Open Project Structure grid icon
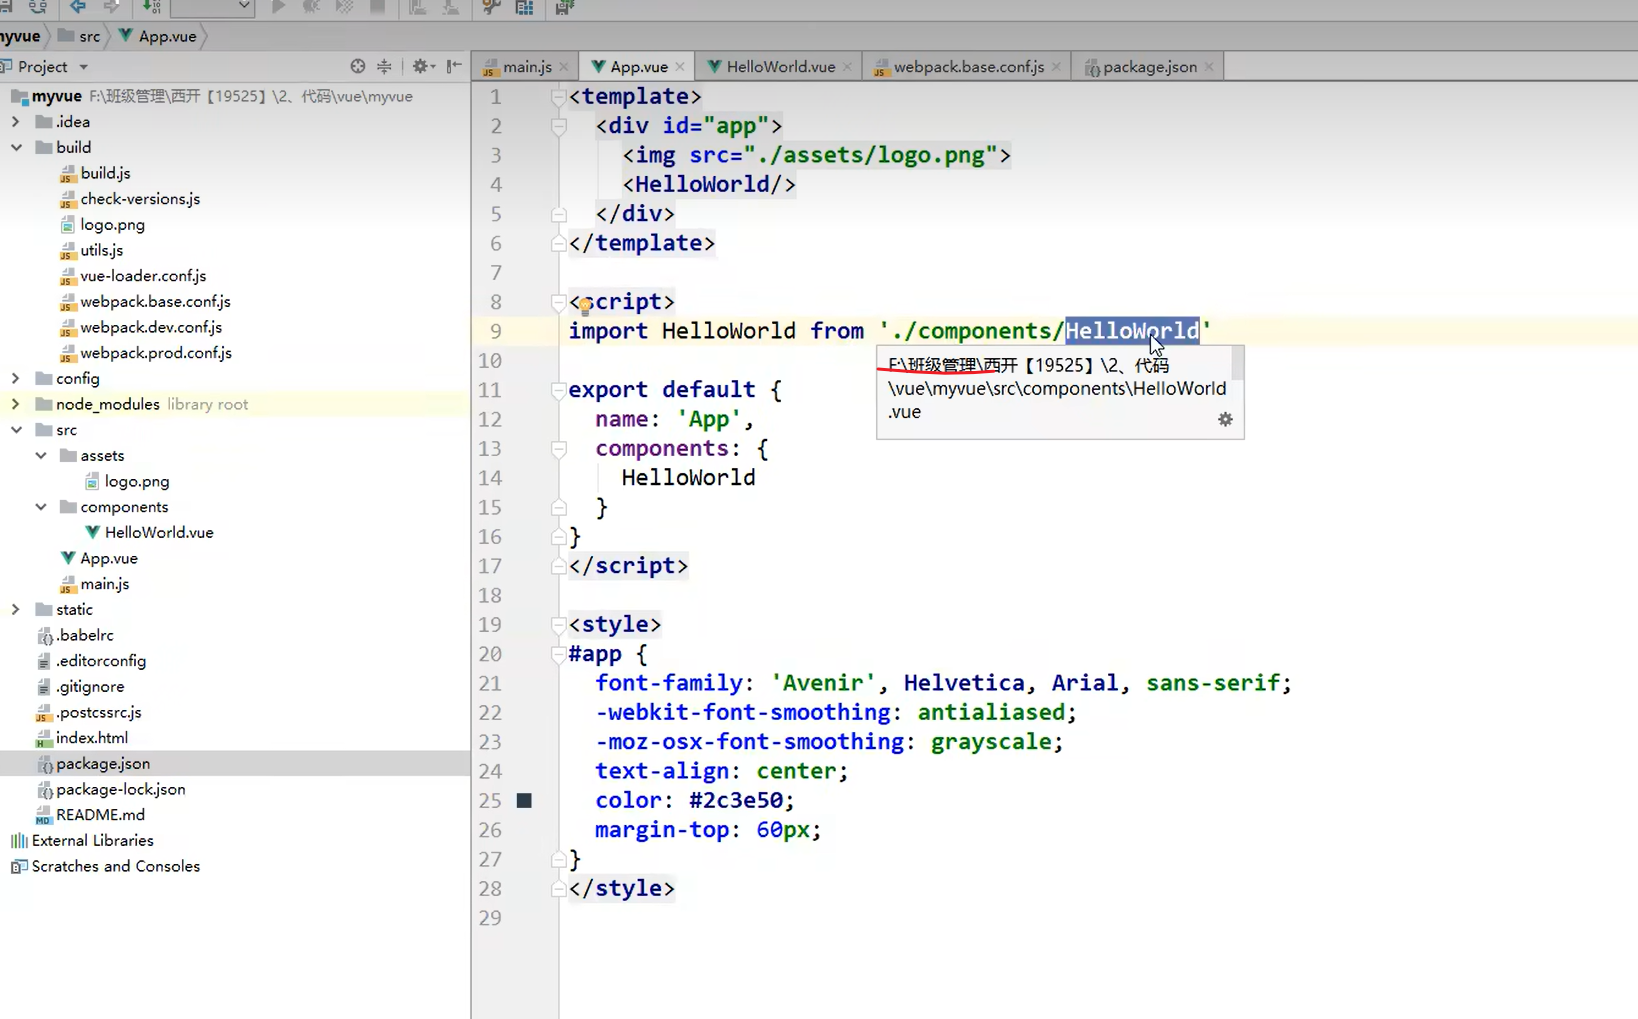Screen dimensions: 1638x1019 pyautogui.click(x=524, y=7)
